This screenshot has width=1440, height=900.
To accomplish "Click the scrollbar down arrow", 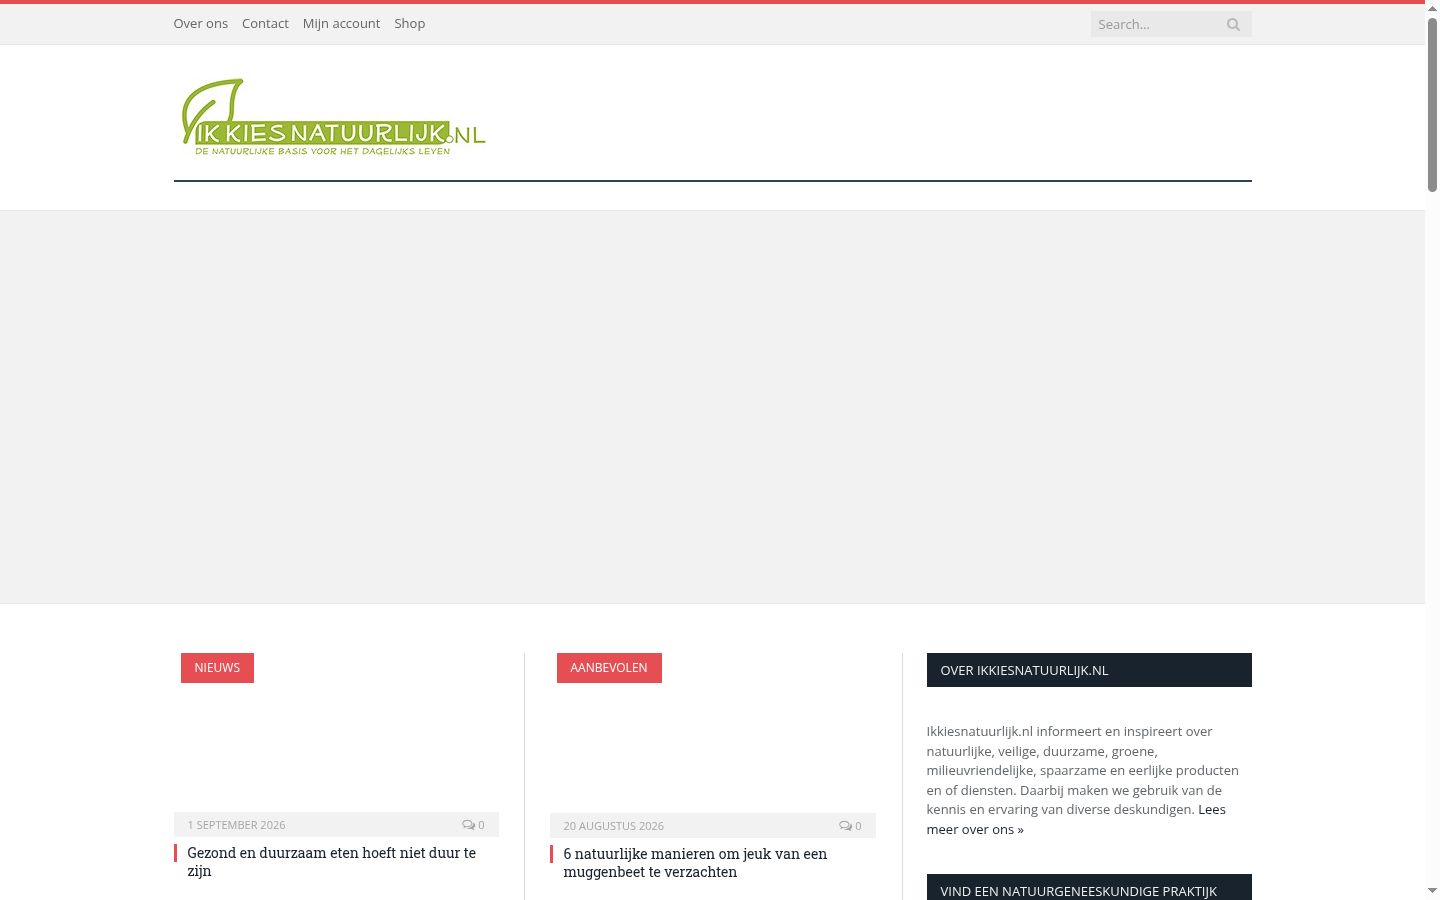I will tap(1432, 891).
